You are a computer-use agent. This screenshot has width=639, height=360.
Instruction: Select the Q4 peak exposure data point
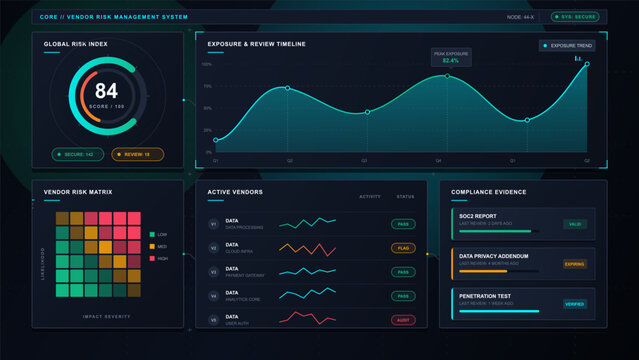point(447,76)
